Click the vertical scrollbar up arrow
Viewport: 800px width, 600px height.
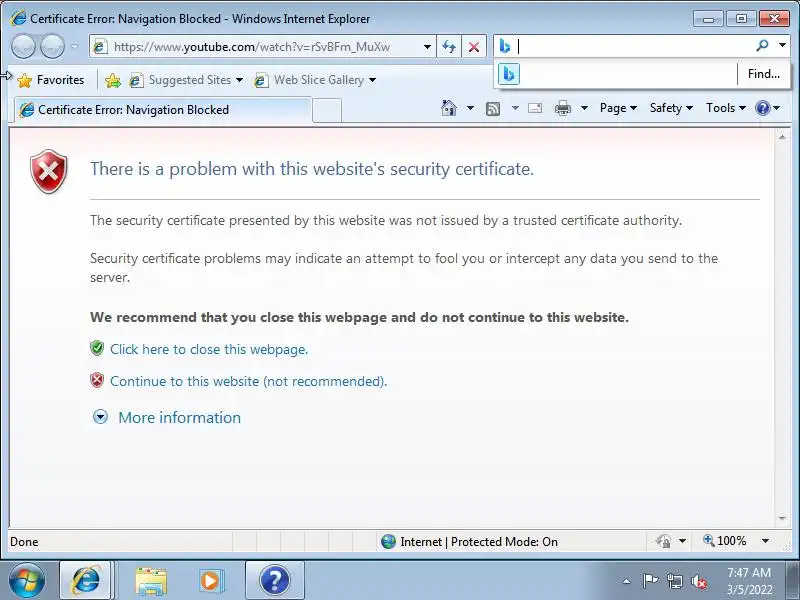pyautogui.click(x=782, y=137)
